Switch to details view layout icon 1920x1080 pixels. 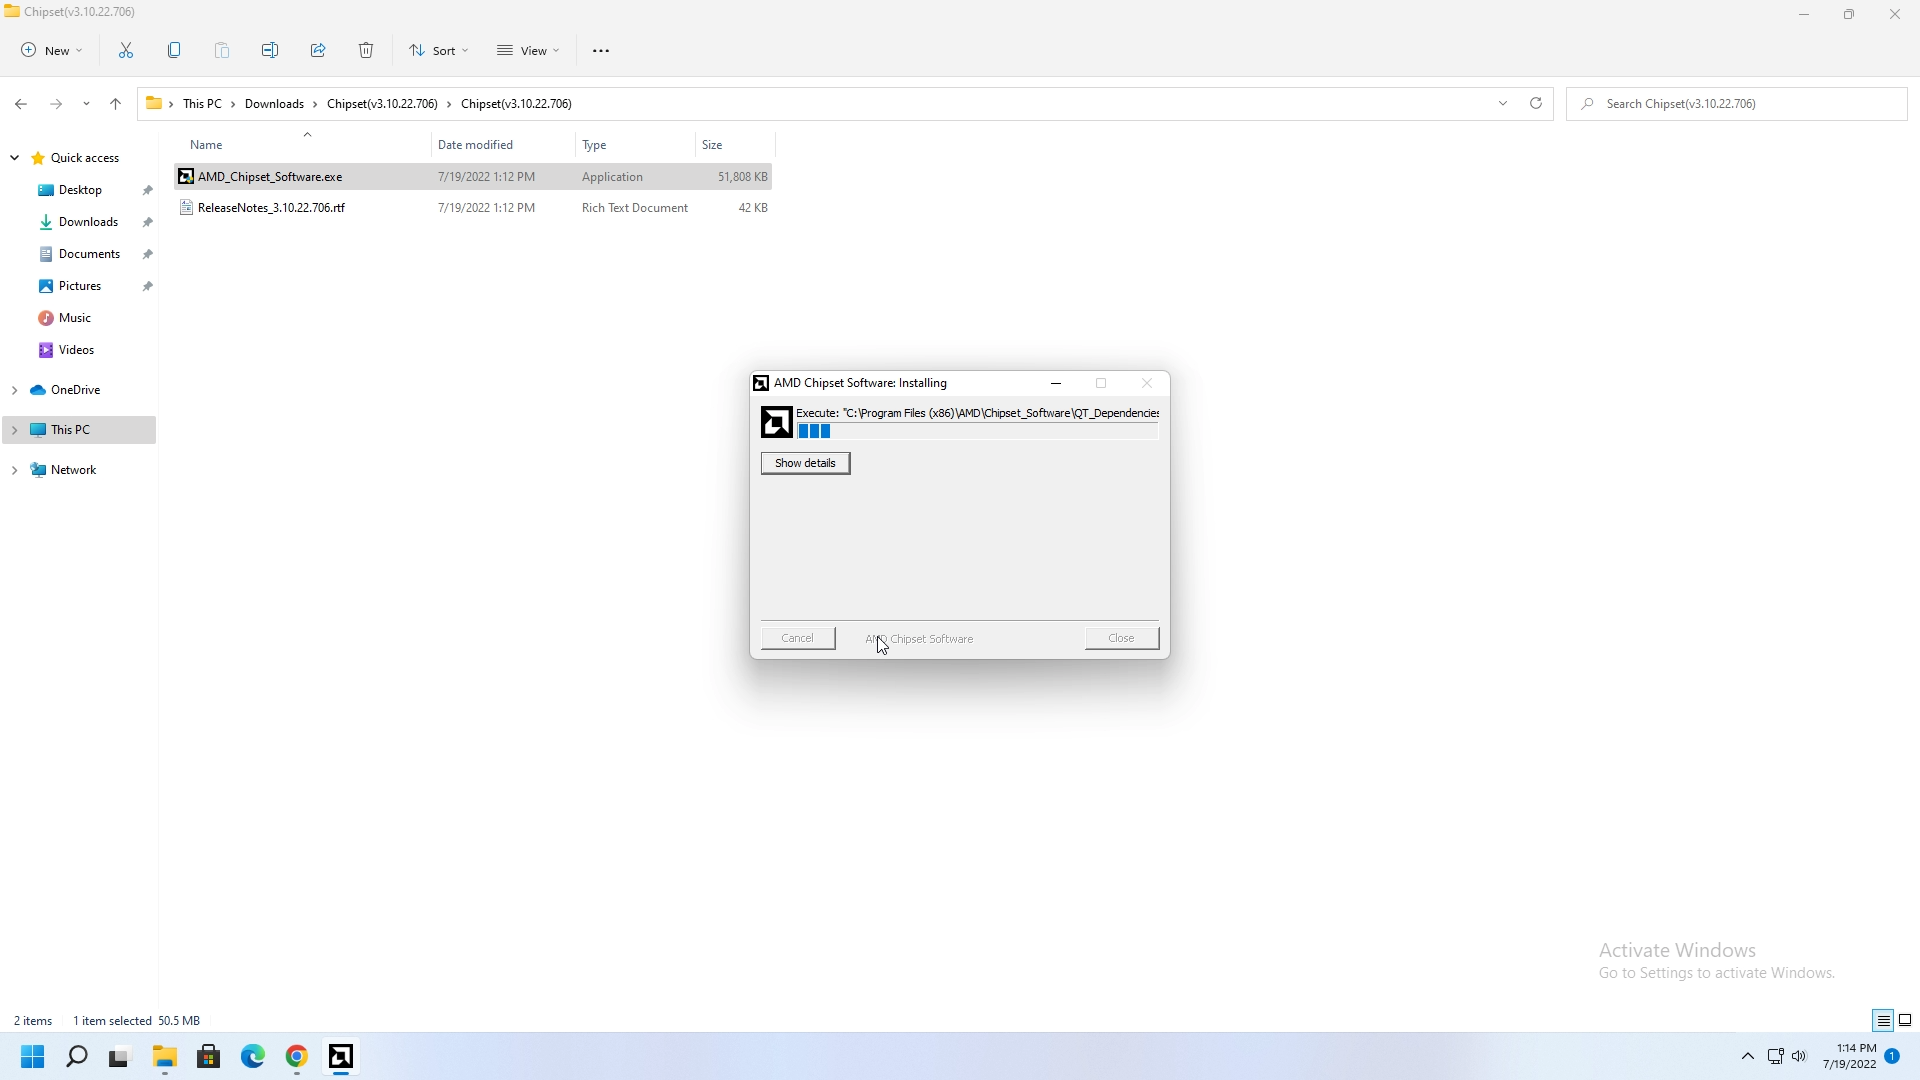tap(1883, 1021)
